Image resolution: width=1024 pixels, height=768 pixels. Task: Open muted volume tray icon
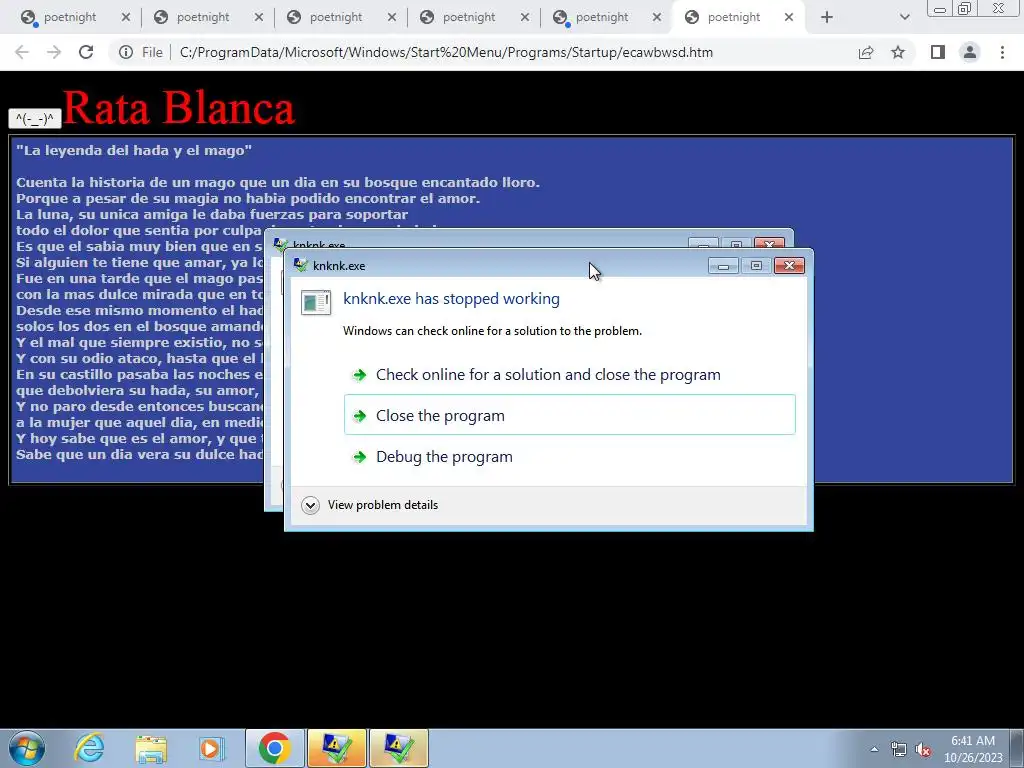[x=923, y=750]
